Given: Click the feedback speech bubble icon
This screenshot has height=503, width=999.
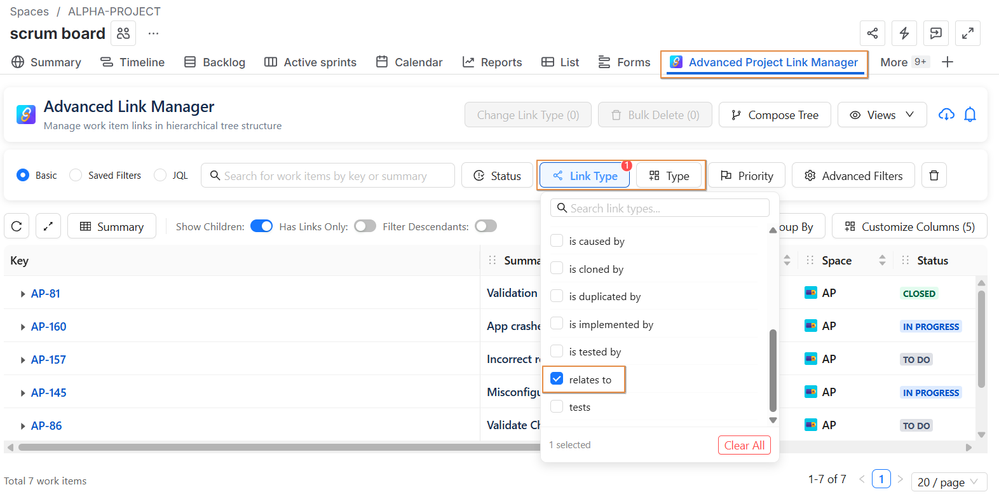Looking at the screenshot, I should pyautogui.click(x=936, y=33).
